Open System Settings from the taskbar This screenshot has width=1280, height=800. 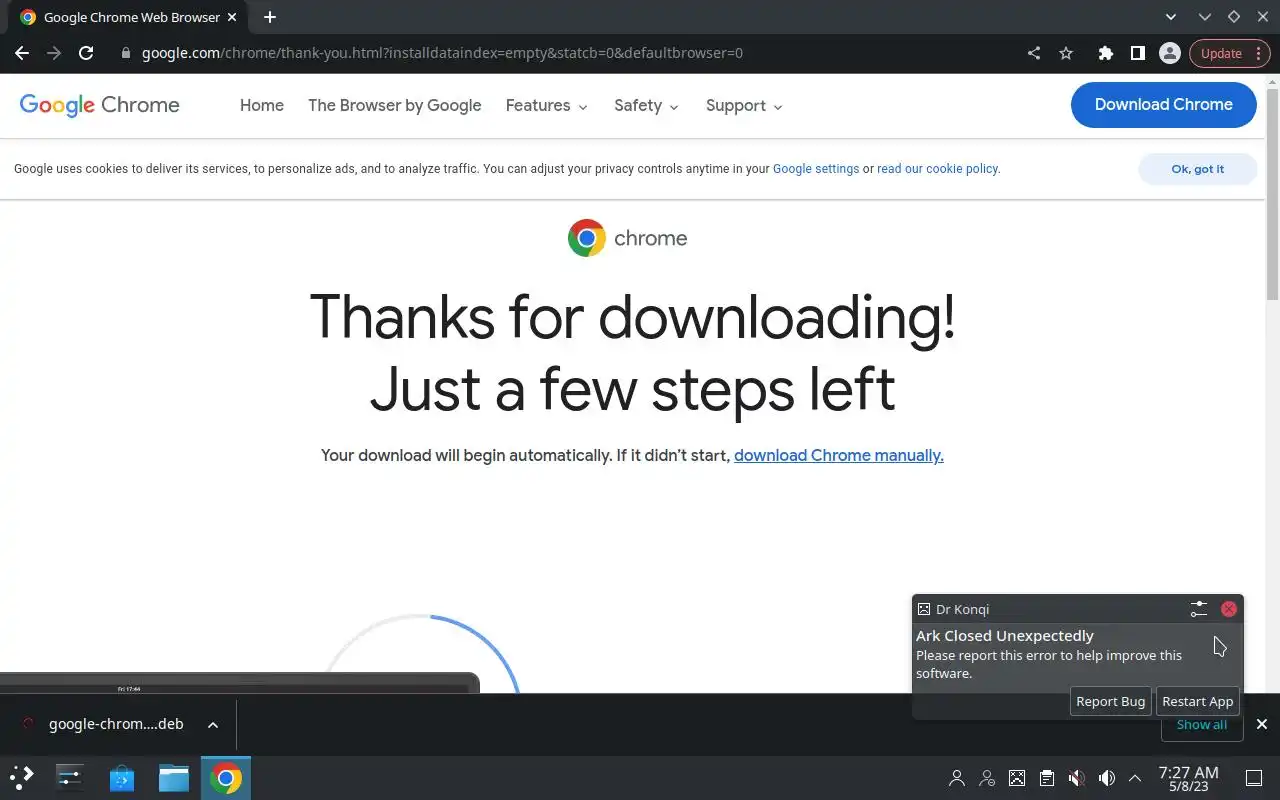point(70,777)
